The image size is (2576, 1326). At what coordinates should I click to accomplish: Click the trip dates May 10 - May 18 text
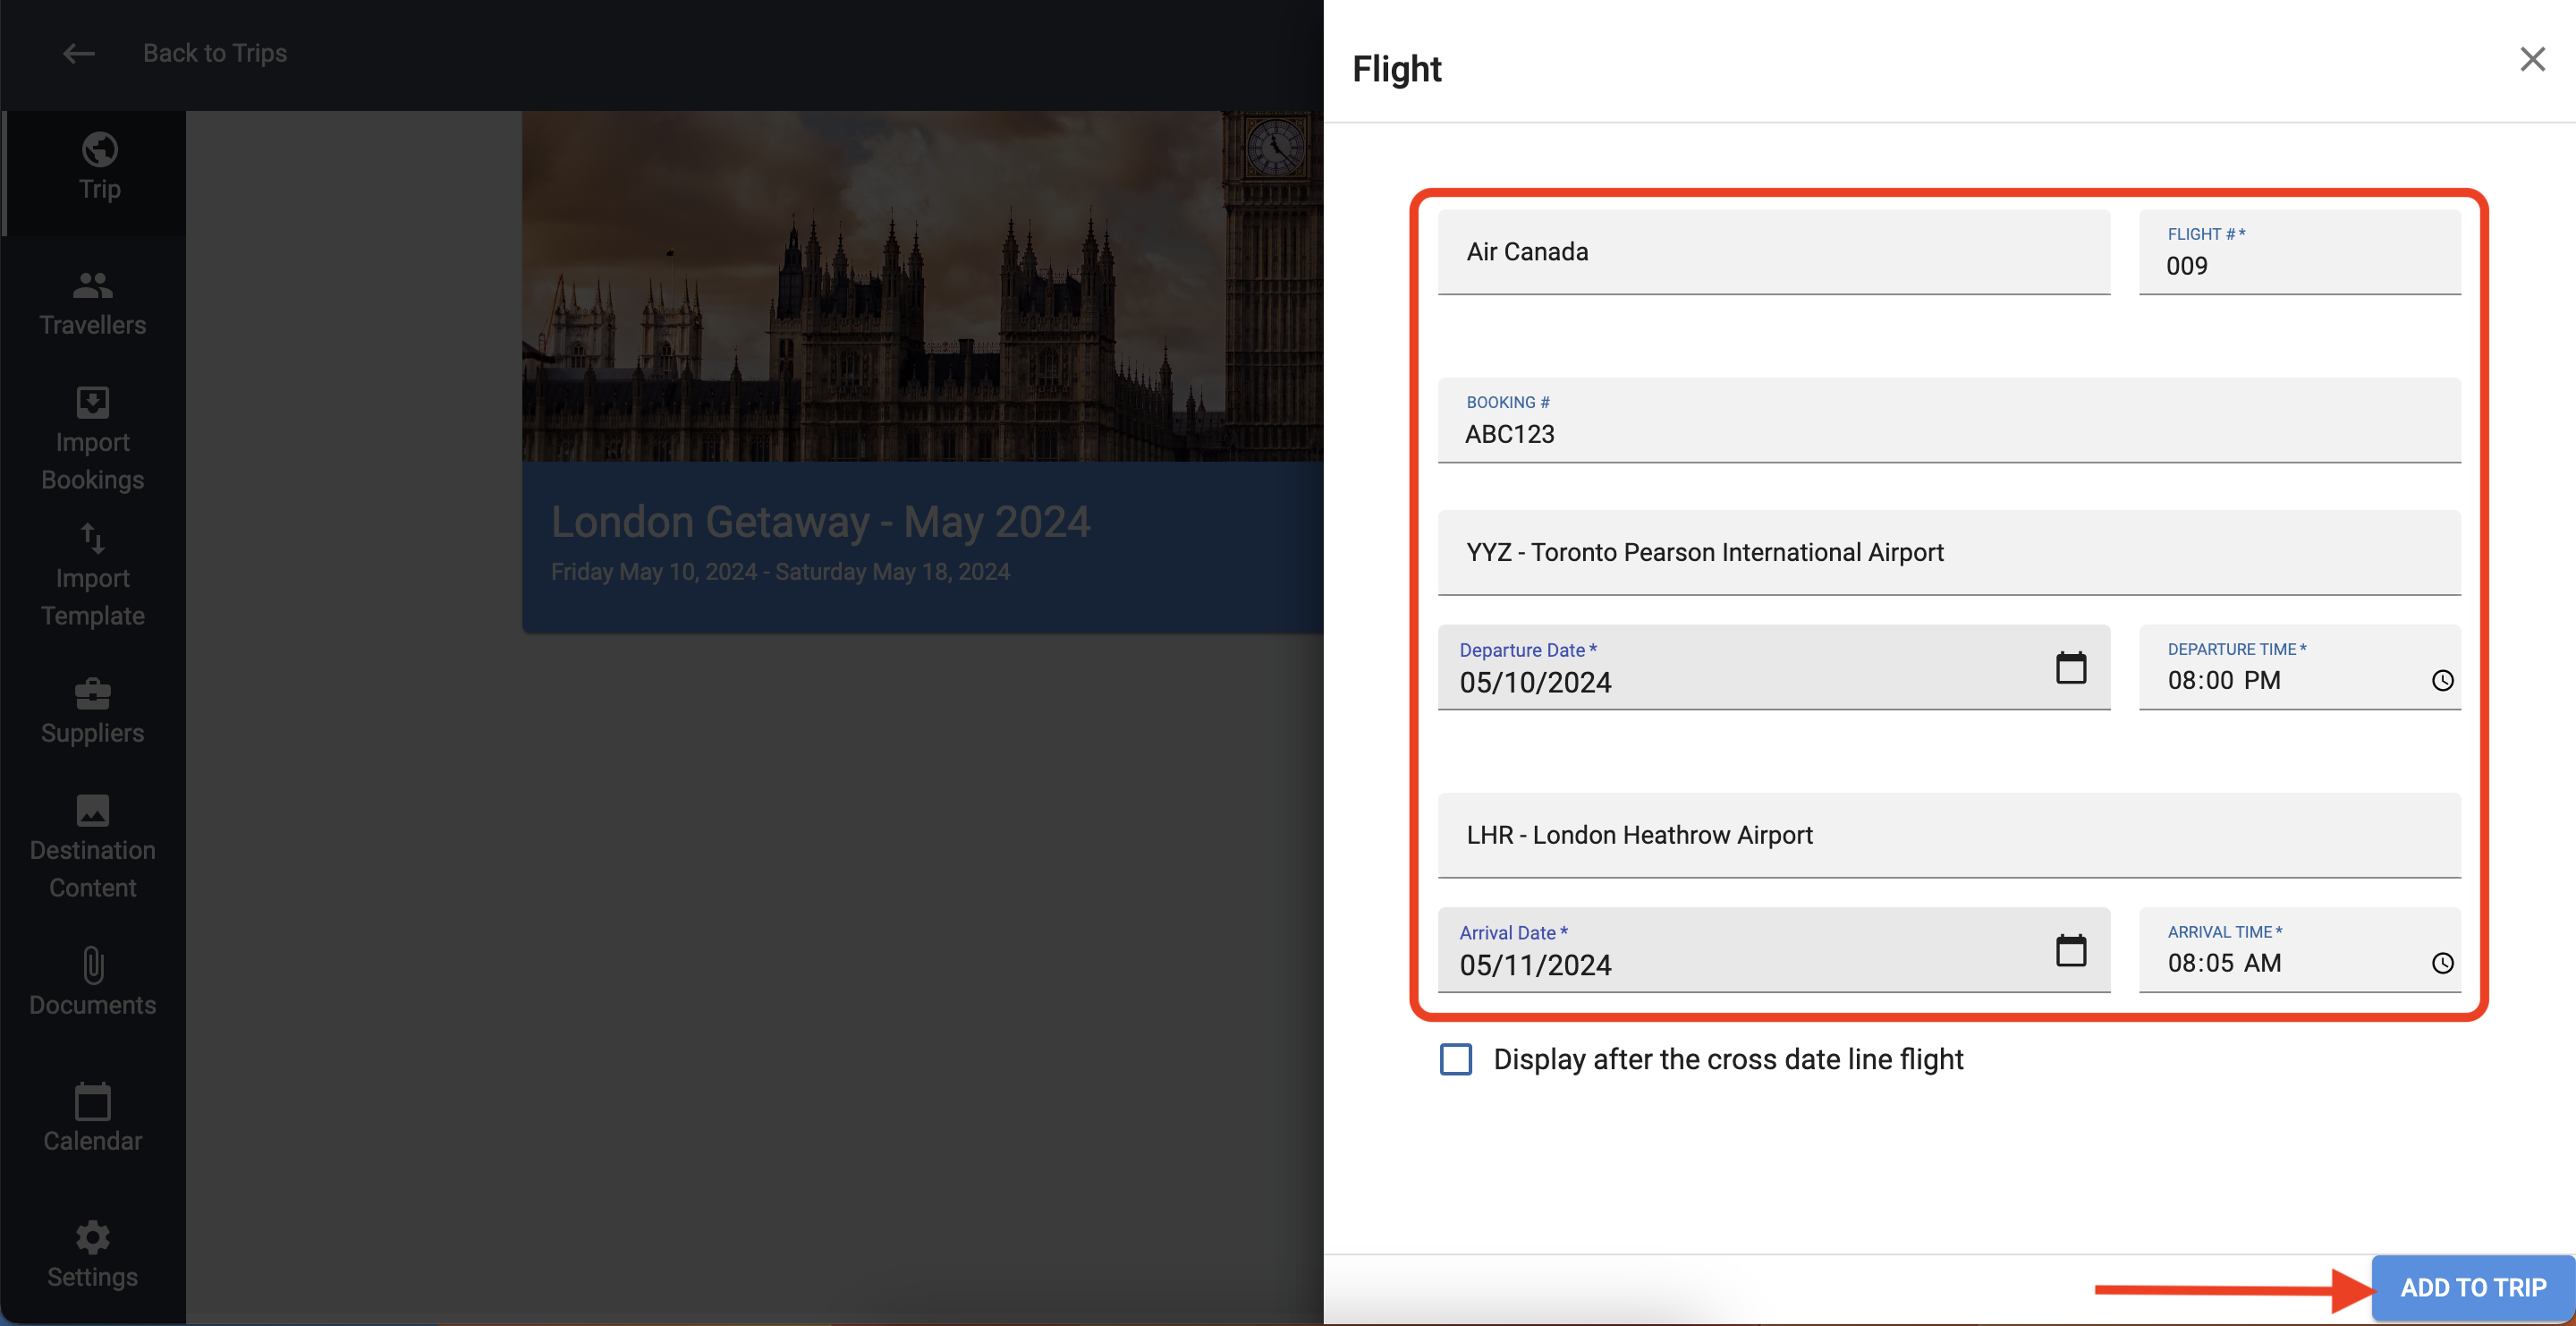click(780, 572)
